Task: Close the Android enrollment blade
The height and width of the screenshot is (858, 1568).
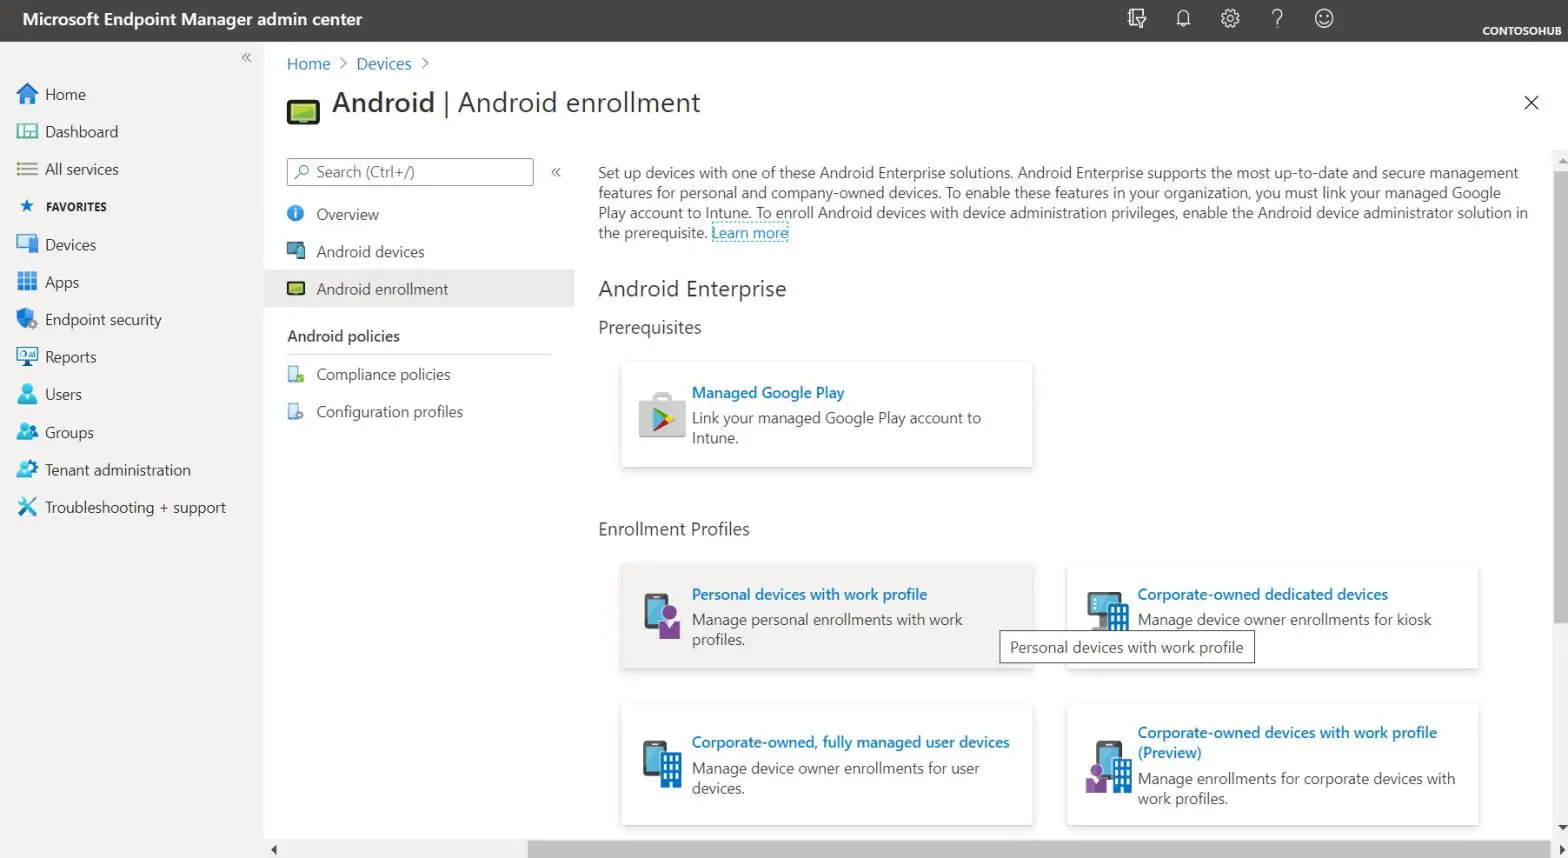Action: [1530, 103]
